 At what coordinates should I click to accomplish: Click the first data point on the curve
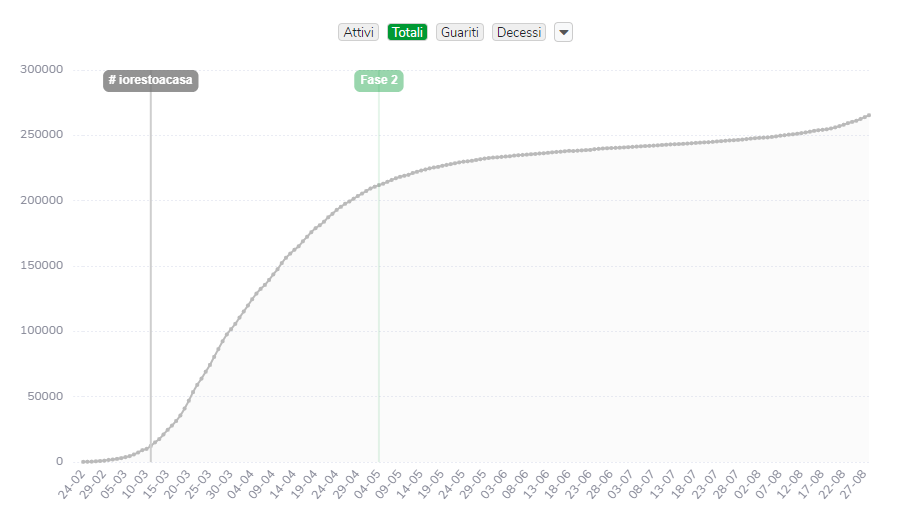83,461
